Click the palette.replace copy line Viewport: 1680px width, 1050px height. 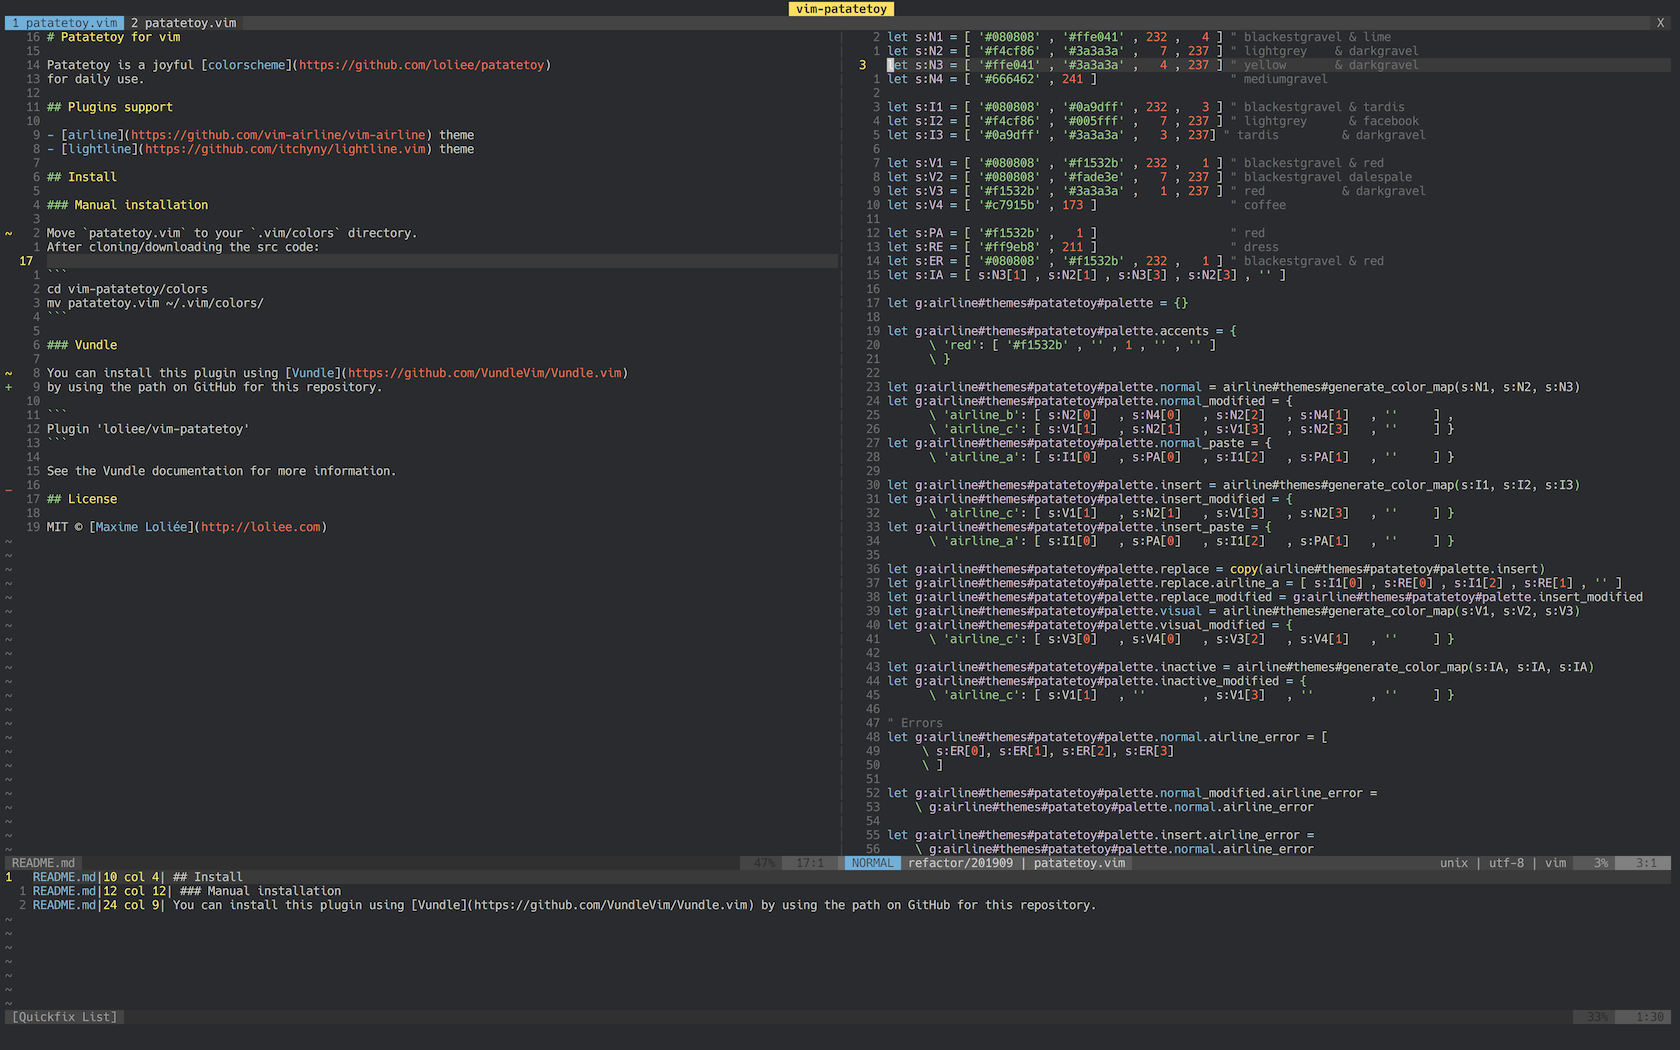pyautogui.click(x=1216, y=569)
